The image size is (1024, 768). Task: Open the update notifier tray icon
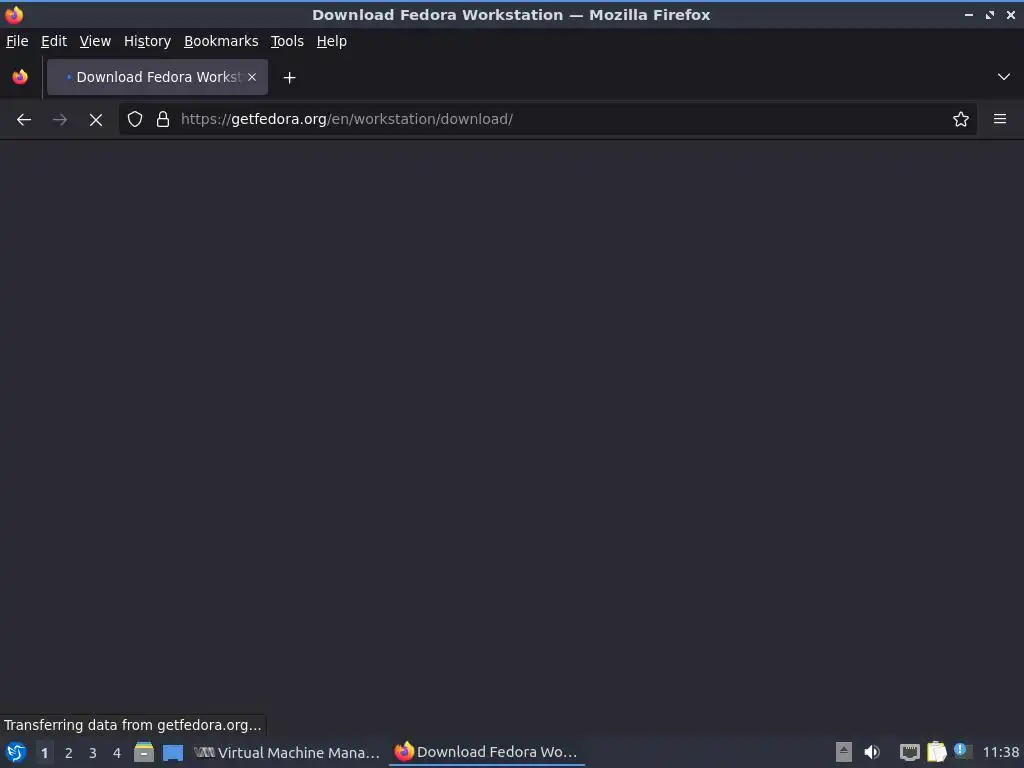coord(961,750)
